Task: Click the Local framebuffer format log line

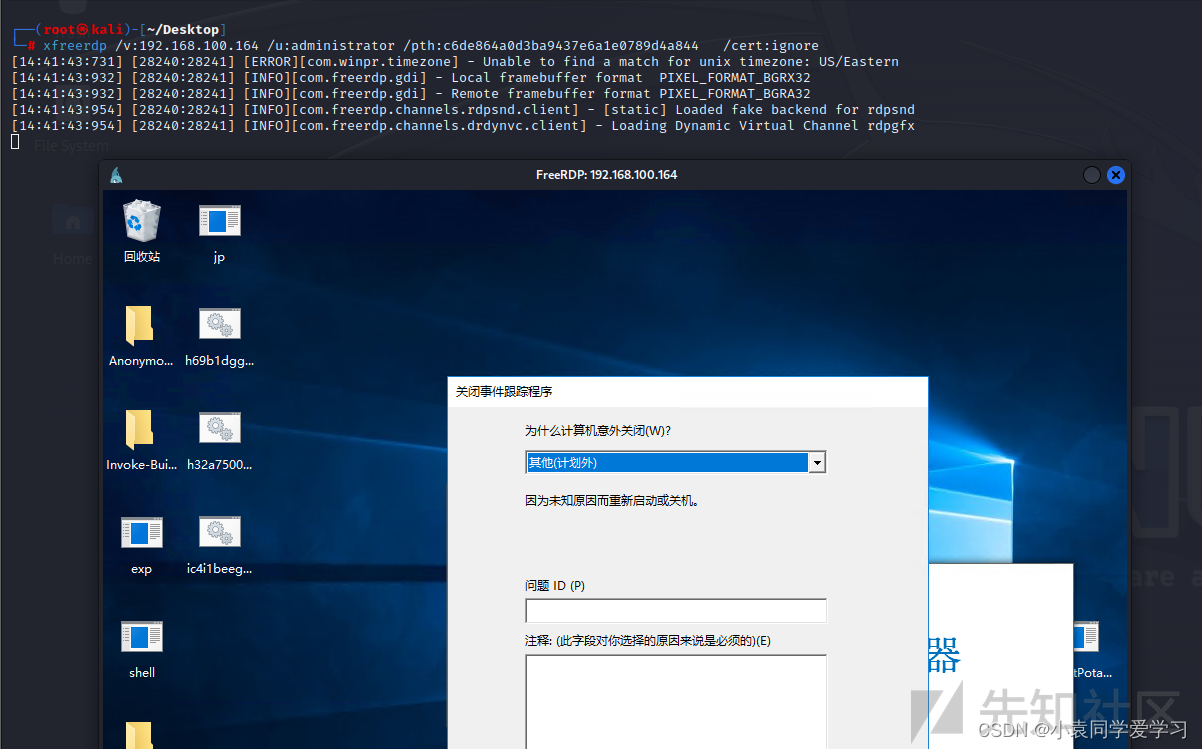Action: tap(411, 78)
